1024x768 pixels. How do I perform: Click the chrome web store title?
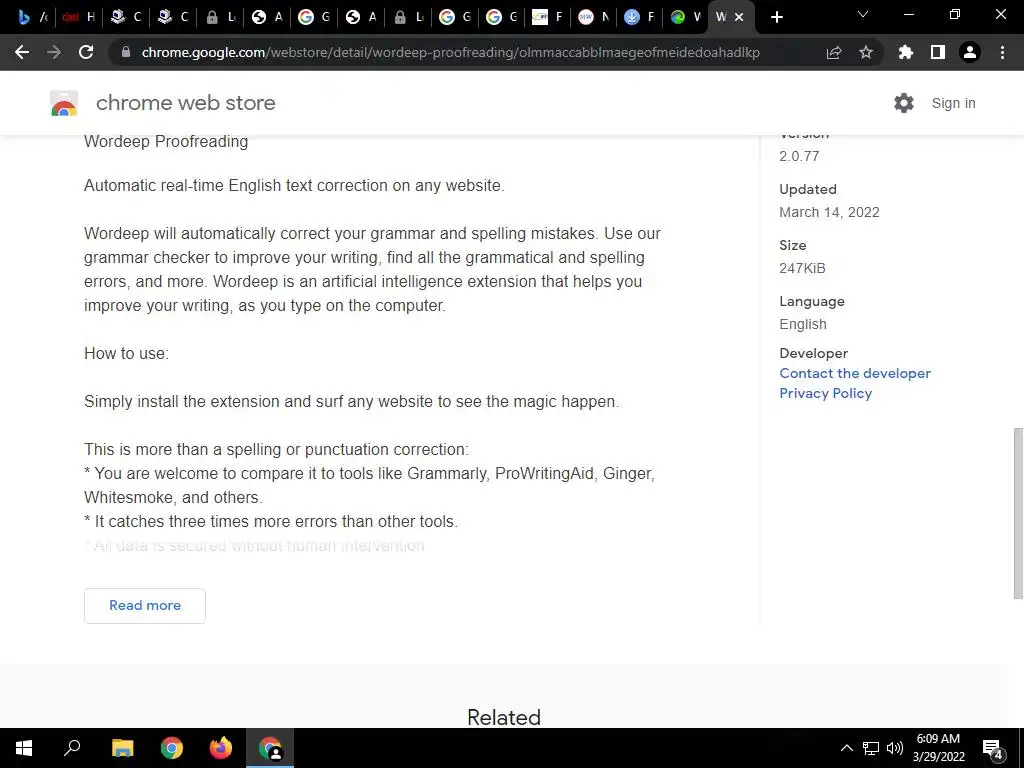(x=185, y=103)
